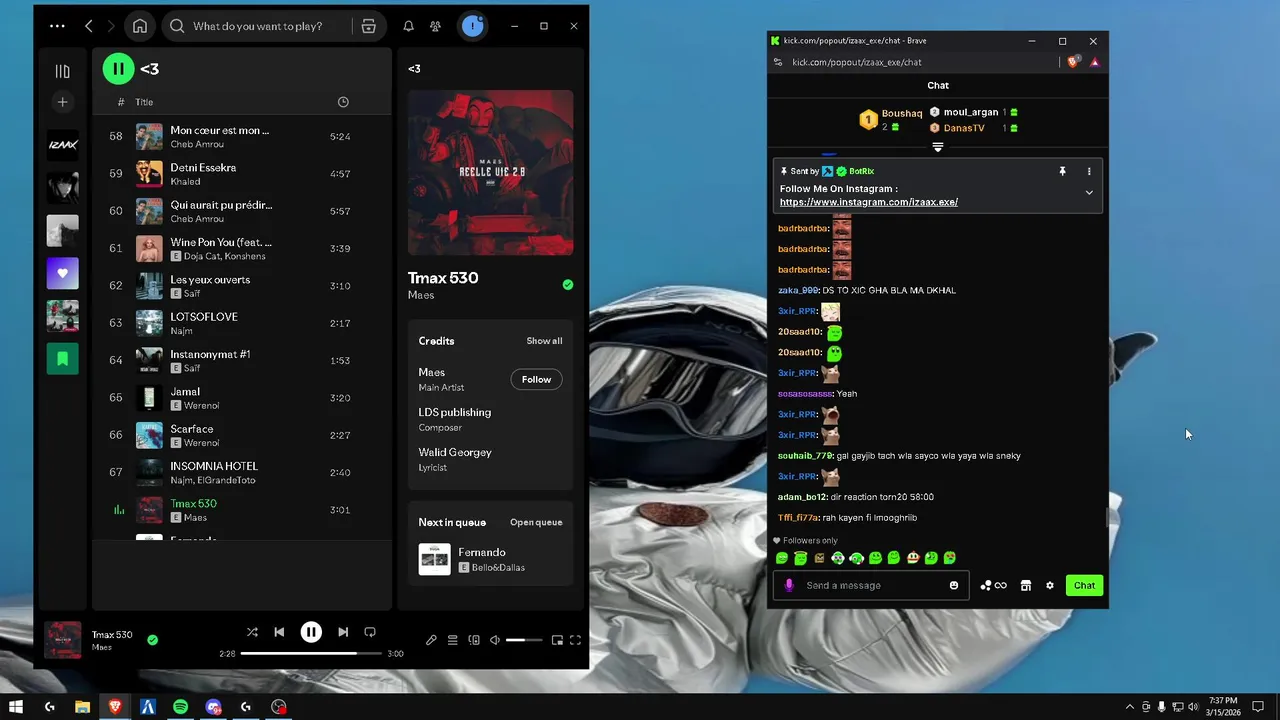The width and height of the screenshot is (1280, 720).
Task: Skip to previous track
Action: (x=279, y=632)
